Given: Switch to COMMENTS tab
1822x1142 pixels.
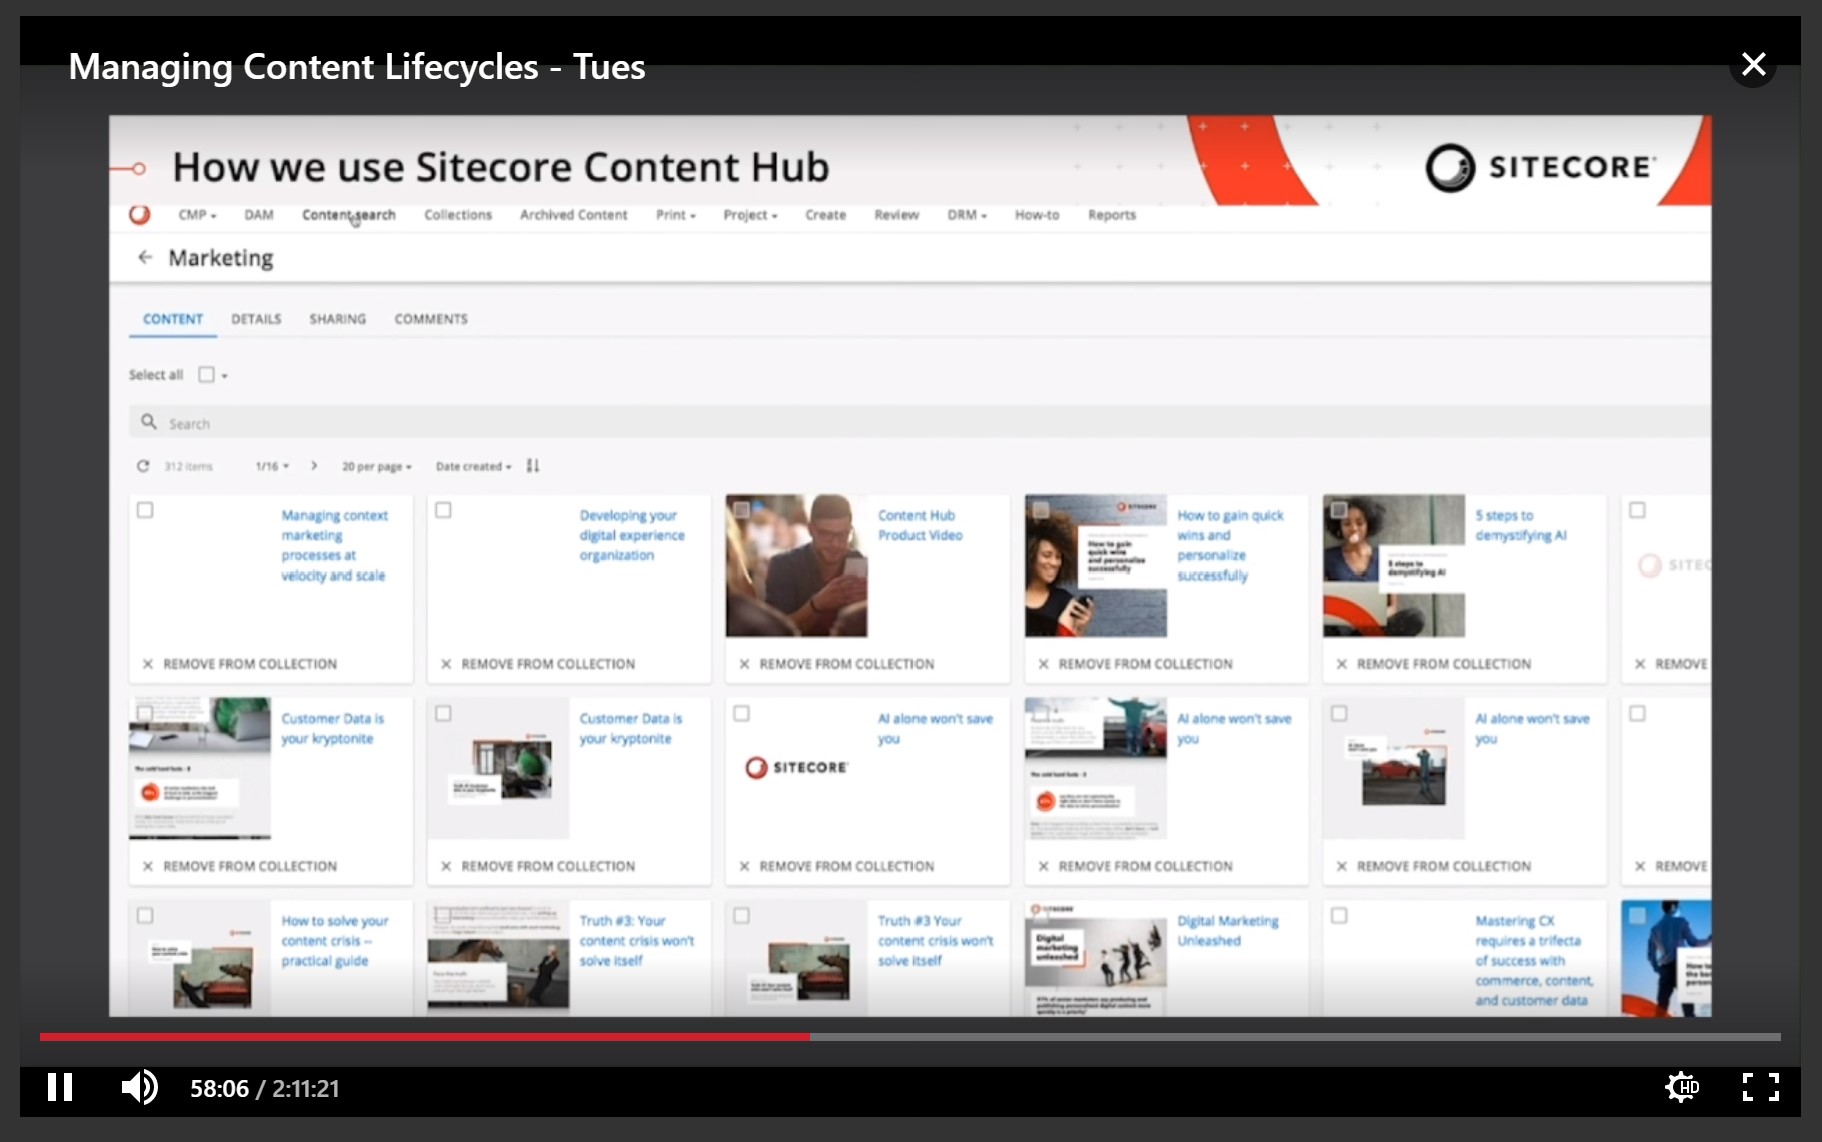Looking at the screenshot, I should click(431, 319).
